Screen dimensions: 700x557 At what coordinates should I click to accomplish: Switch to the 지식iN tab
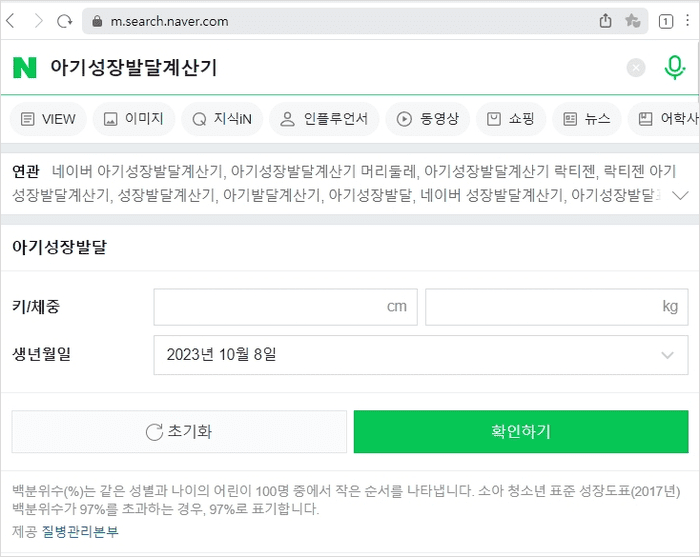(x=222, y=119)
